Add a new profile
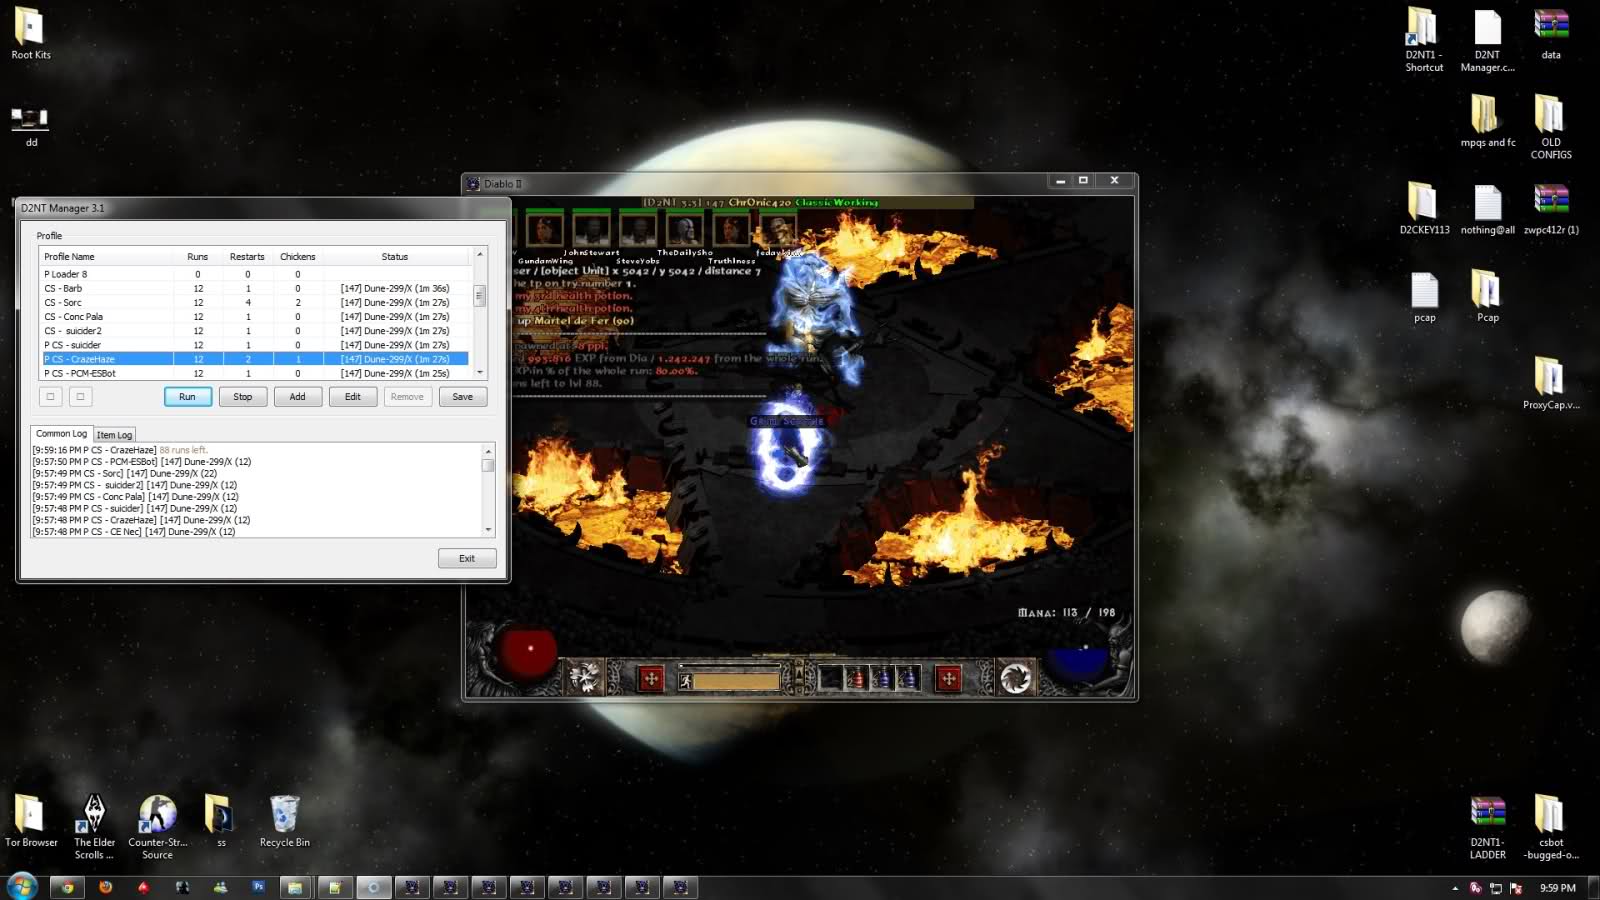 (x=298, y=397)
